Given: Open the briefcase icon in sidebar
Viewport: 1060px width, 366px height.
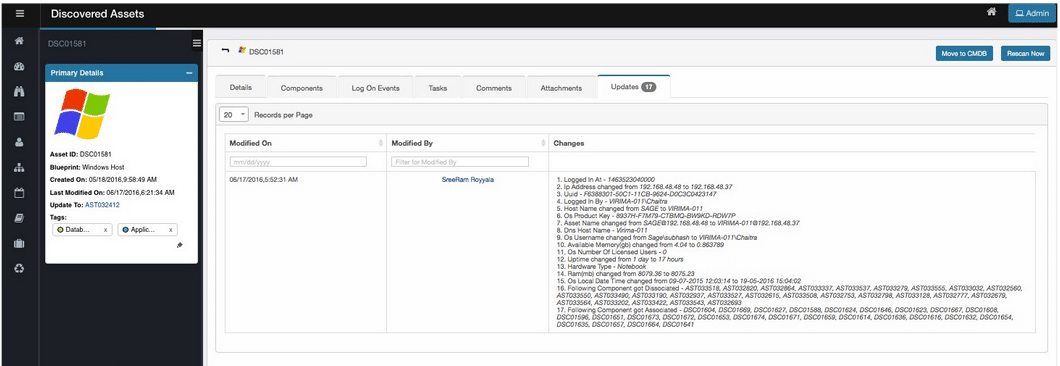Looking at the screenshot, I should (x=20, y=244).
